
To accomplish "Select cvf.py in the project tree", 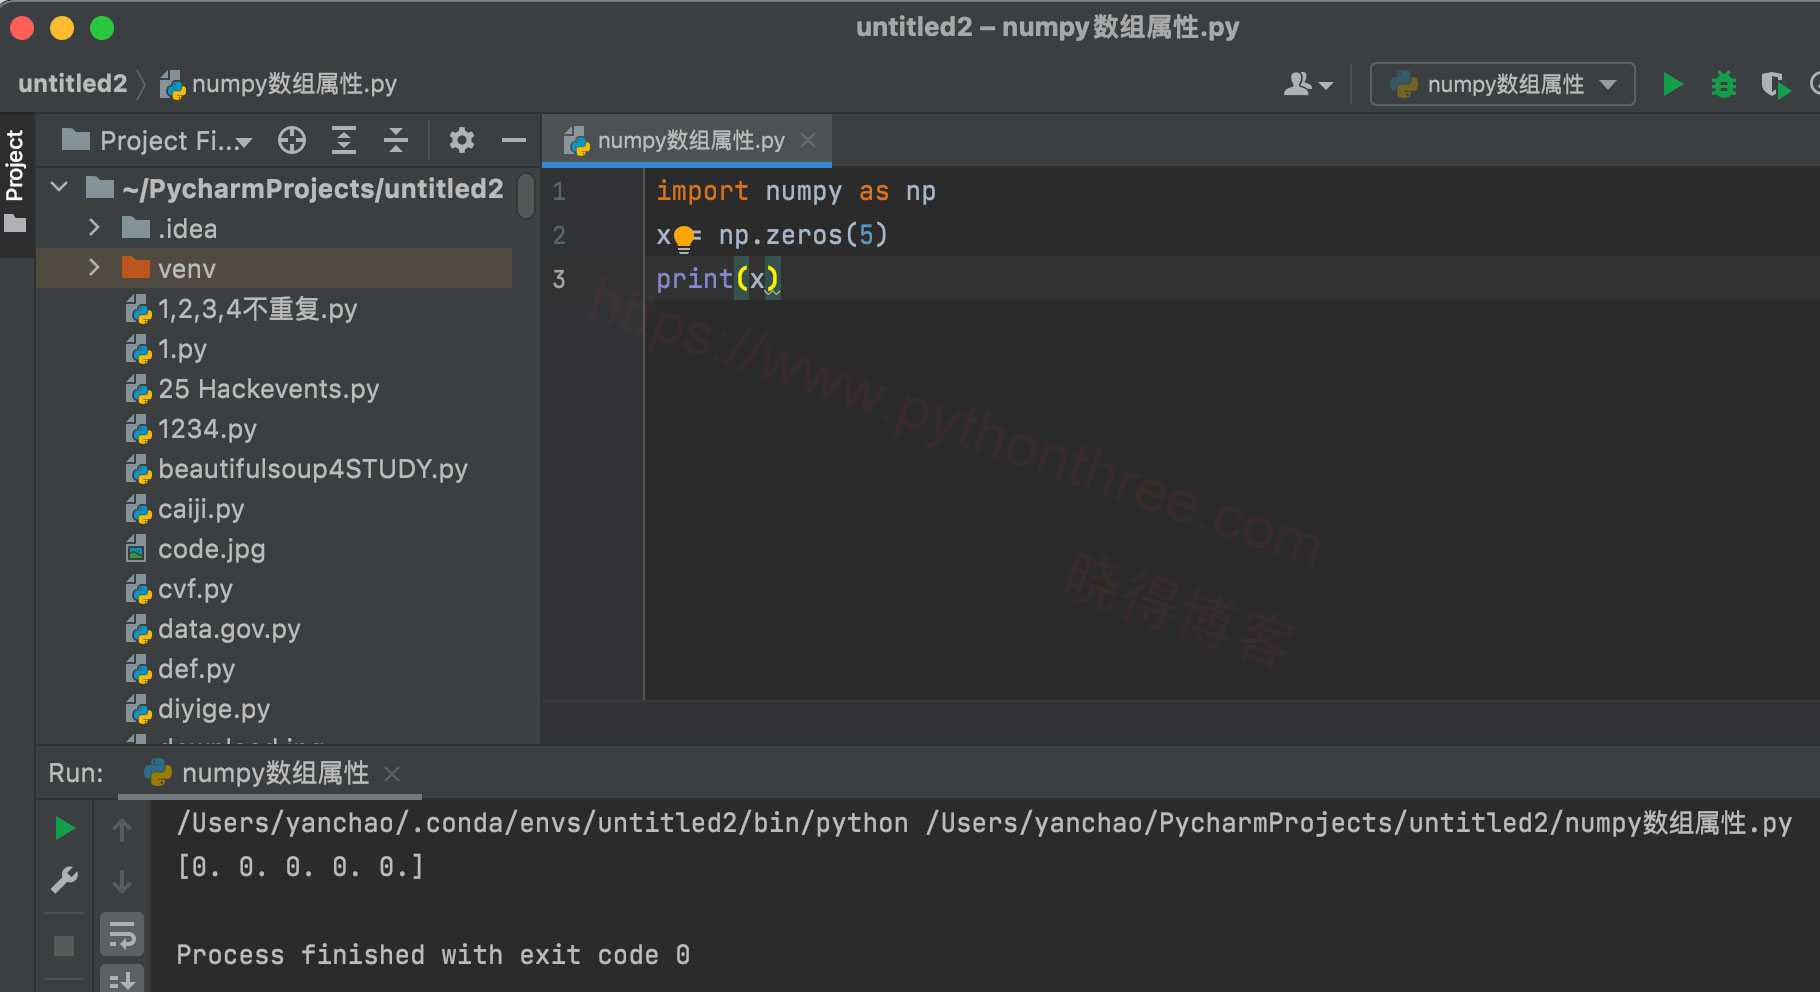I will click(195, 589).
